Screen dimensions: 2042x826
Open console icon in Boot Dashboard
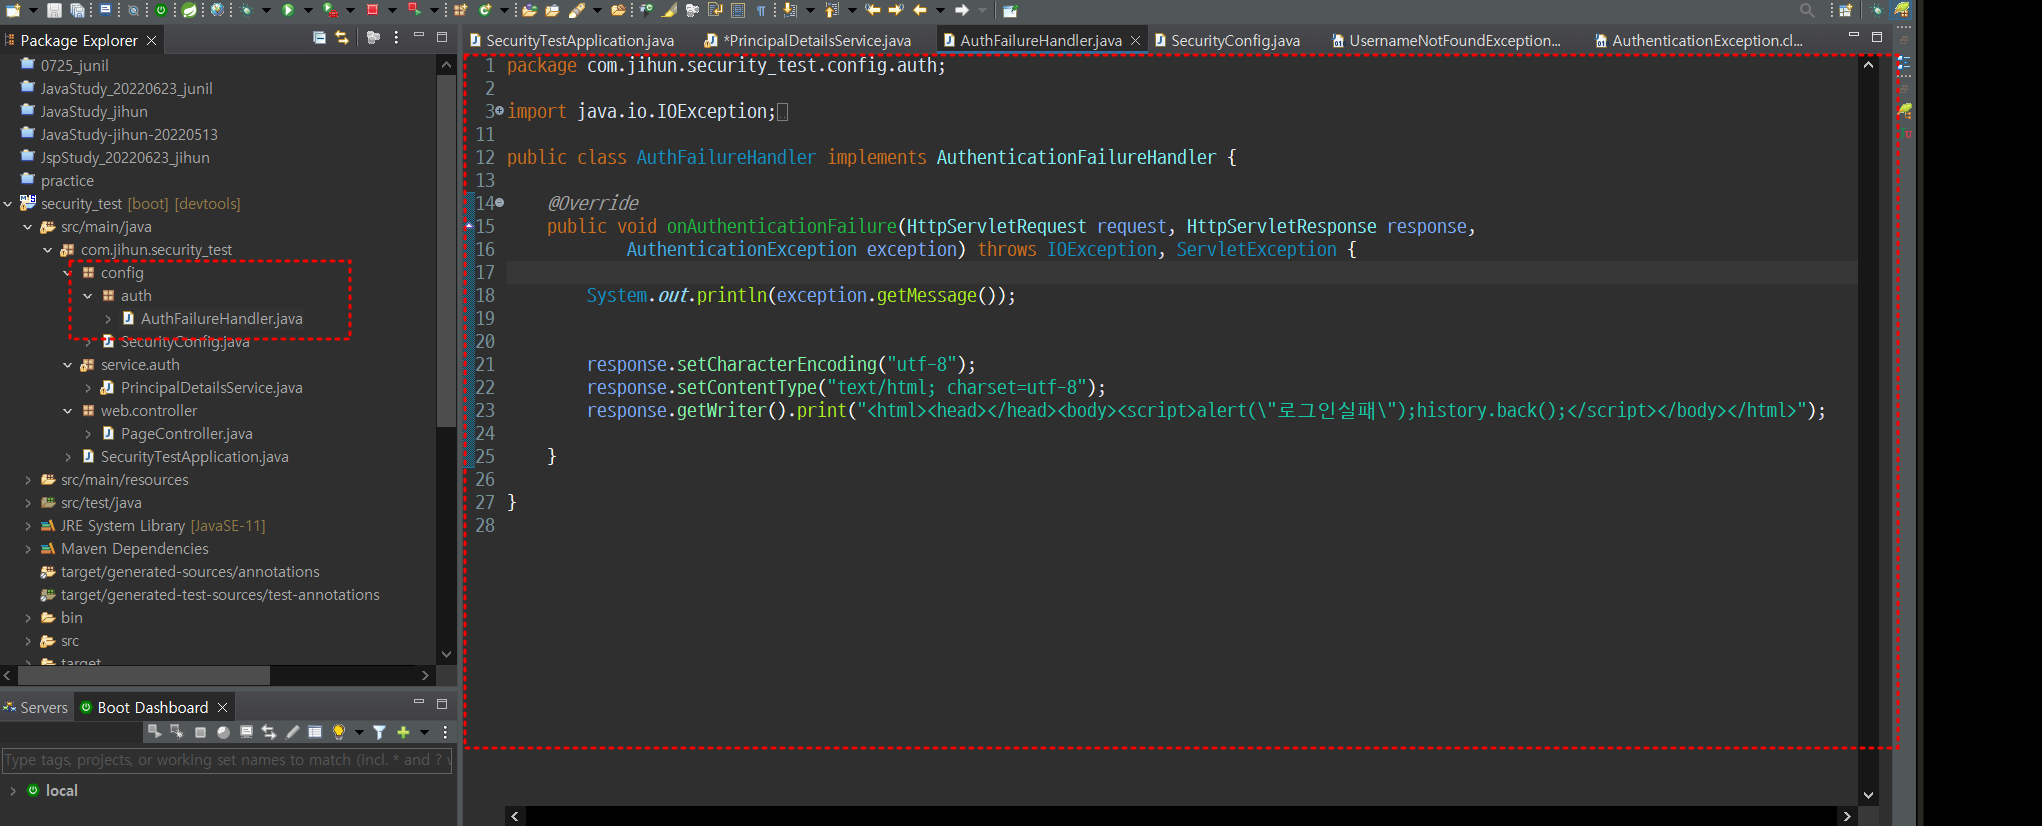[246, 732]
